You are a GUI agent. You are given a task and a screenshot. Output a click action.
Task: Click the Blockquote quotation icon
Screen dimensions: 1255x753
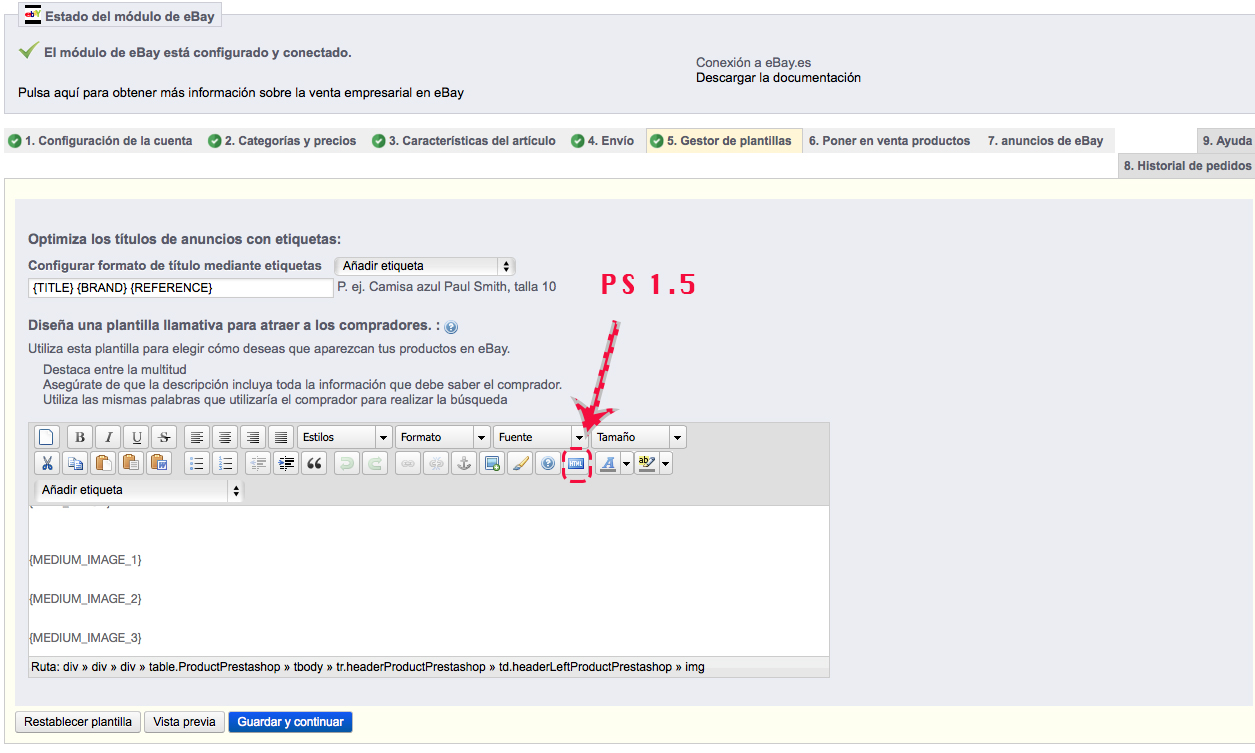pos(314,463)
